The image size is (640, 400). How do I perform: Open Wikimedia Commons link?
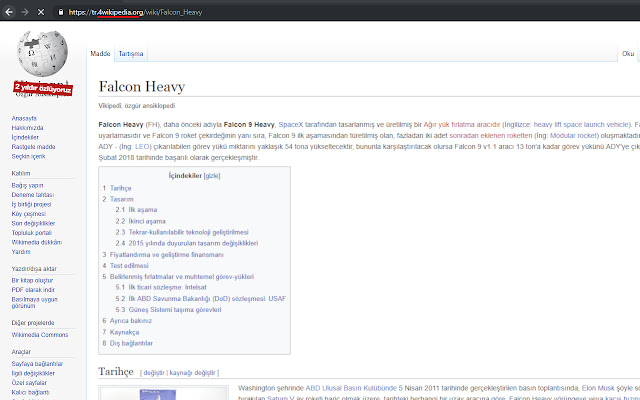(x=40, y=335)
